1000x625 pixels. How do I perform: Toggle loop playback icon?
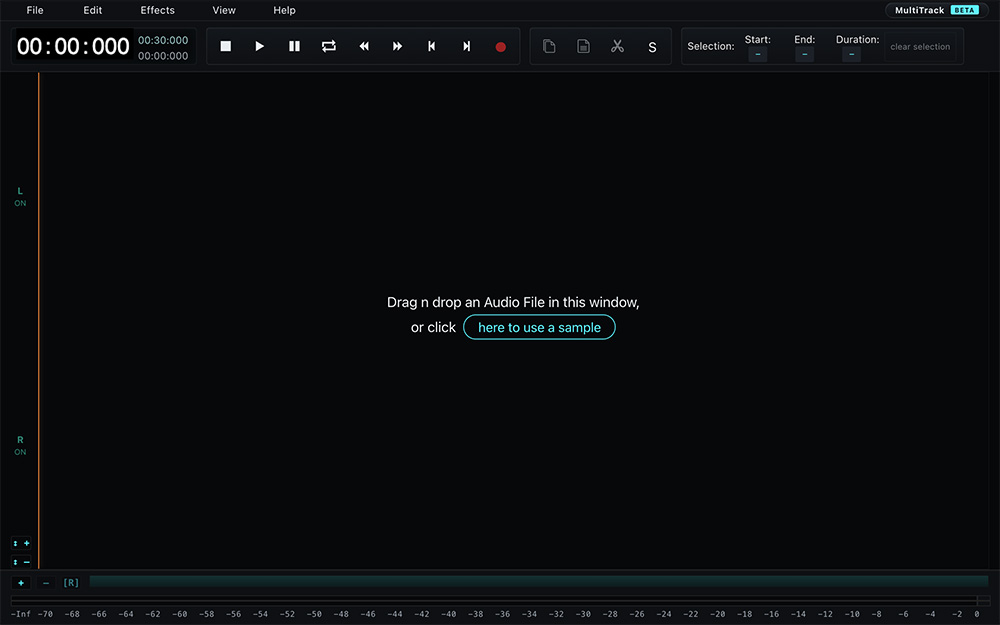coord(328,46)
